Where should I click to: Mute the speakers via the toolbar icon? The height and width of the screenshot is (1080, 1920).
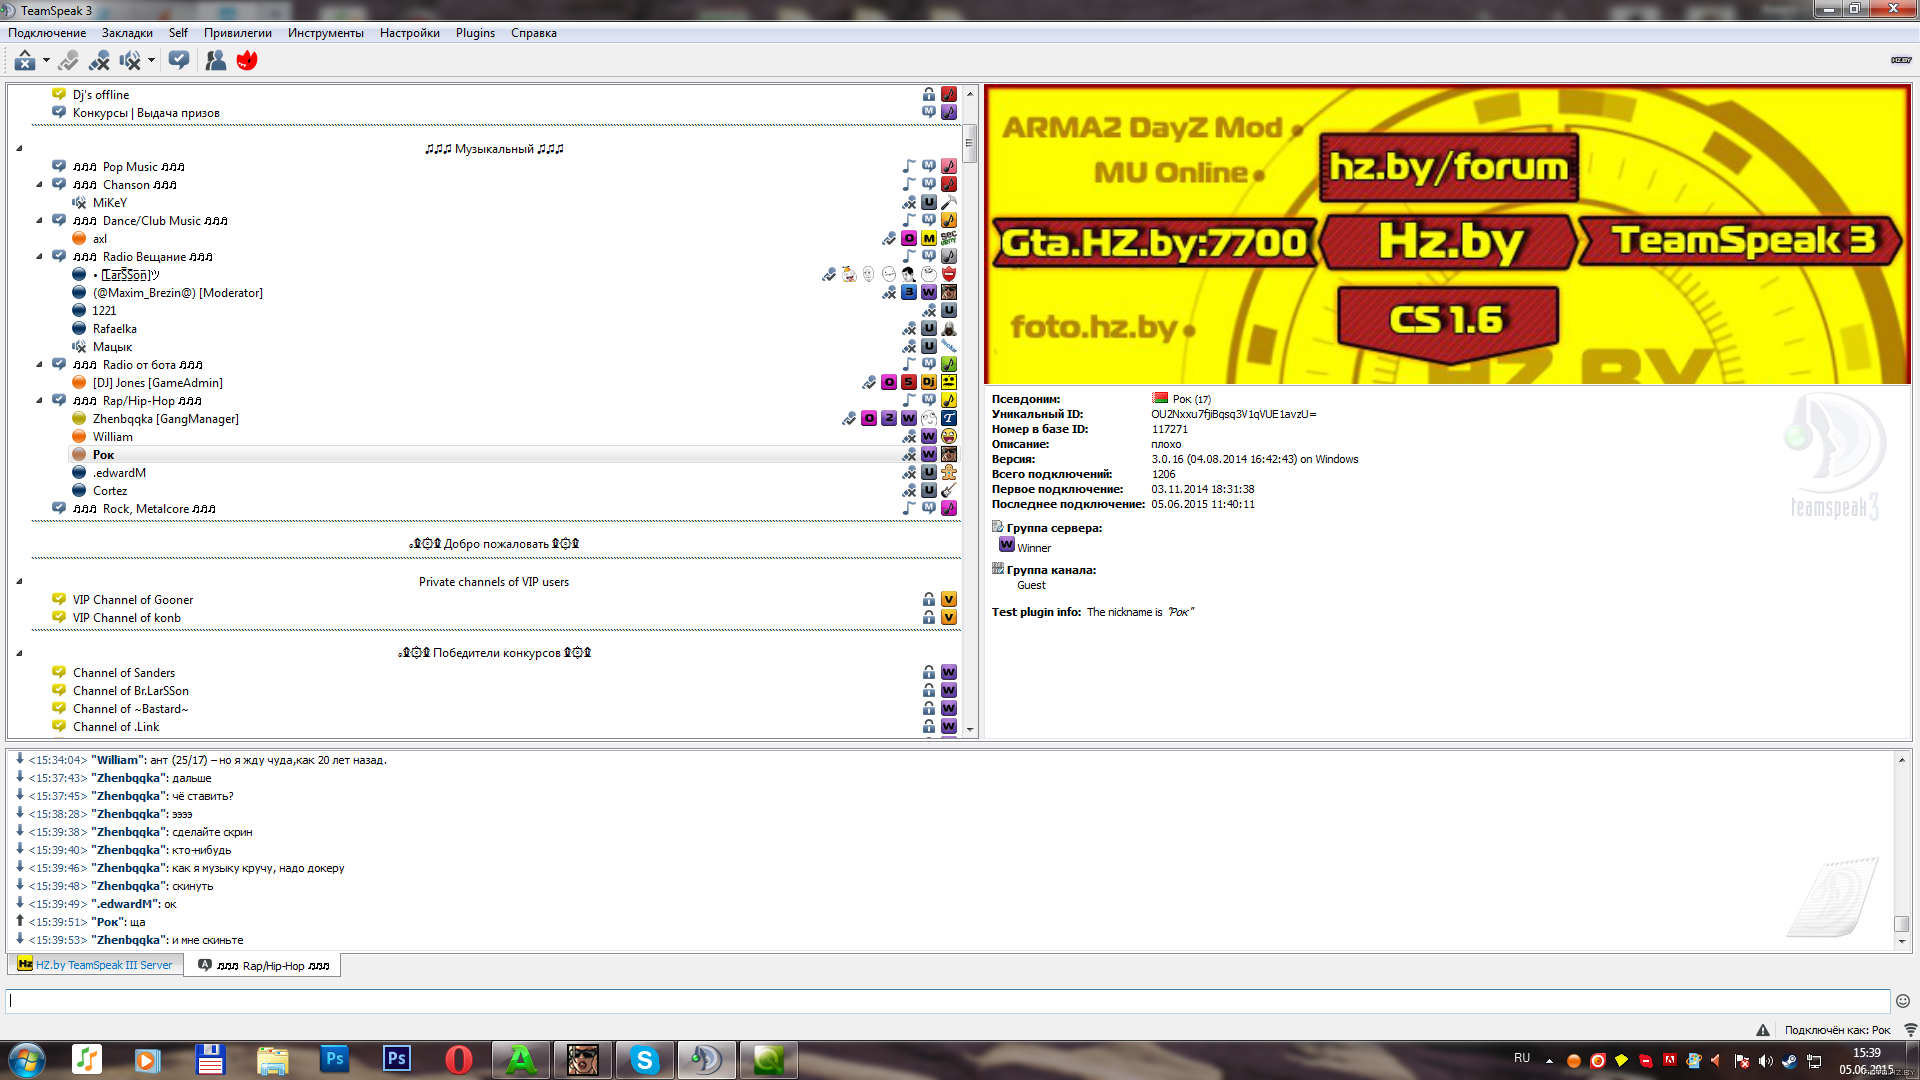(x=130, y=61)
